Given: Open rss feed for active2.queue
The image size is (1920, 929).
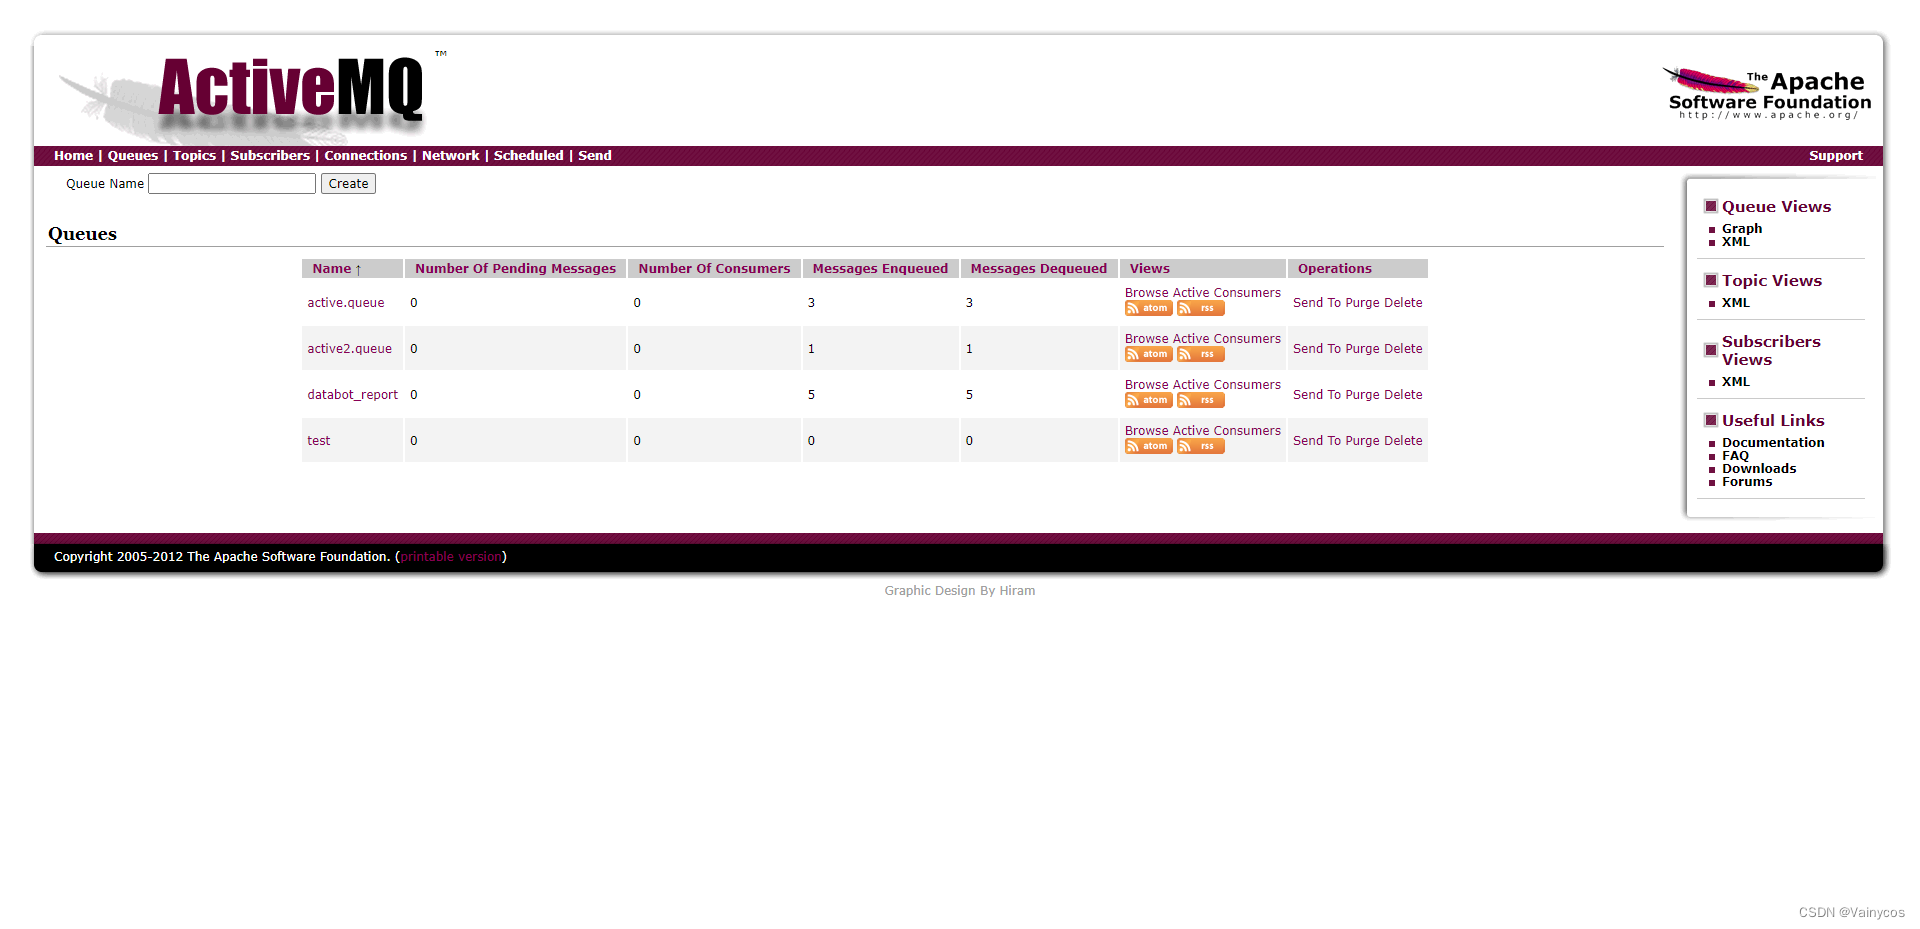Looking at the screenshot, I should click(x=1200, y=355).
